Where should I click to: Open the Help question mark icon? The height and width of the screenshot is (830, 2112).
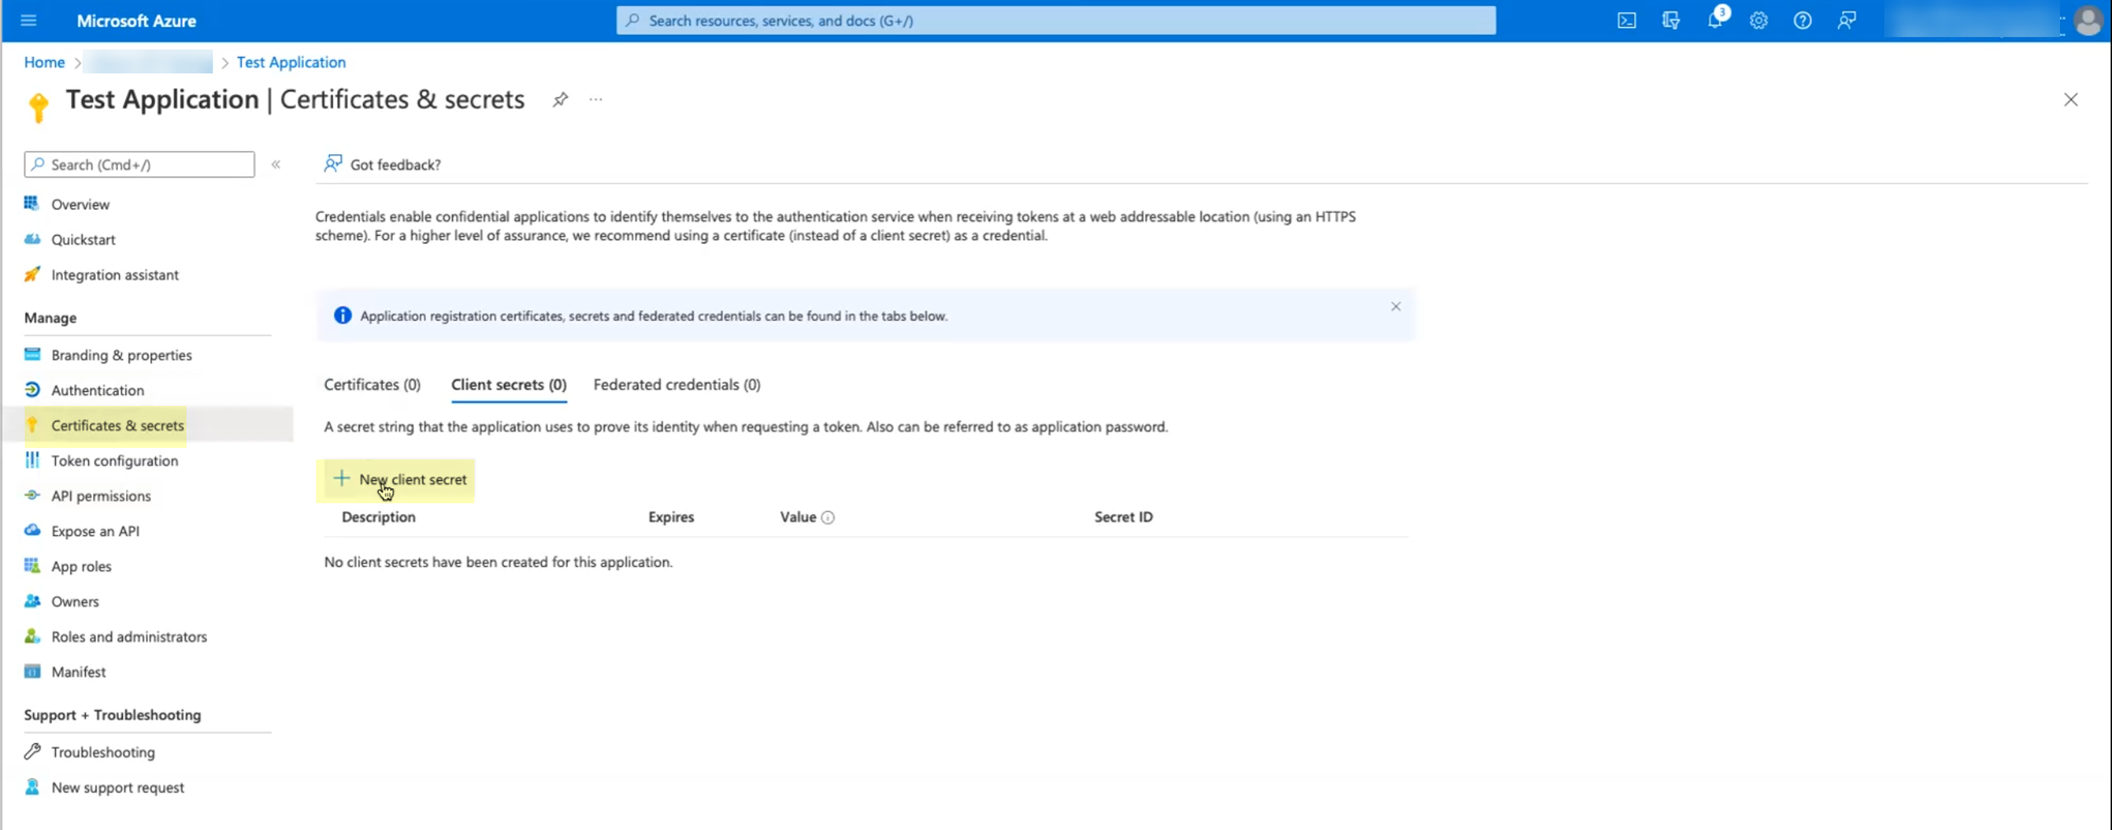(x=1803, y=20)
